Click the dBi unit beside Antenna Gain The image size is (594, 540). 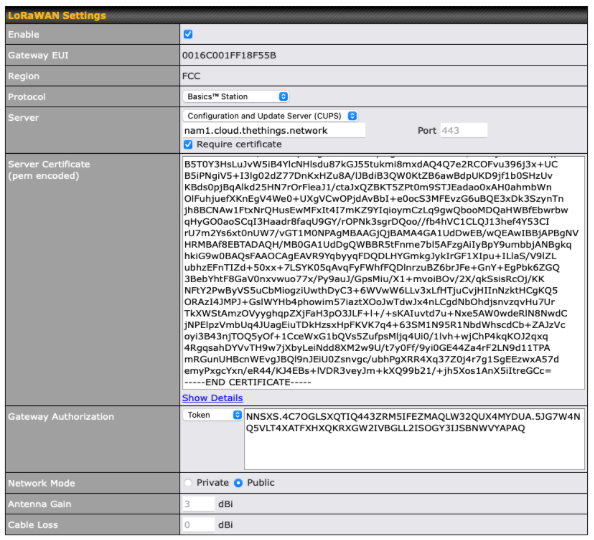pyautogui.click(x=225, y=504)
